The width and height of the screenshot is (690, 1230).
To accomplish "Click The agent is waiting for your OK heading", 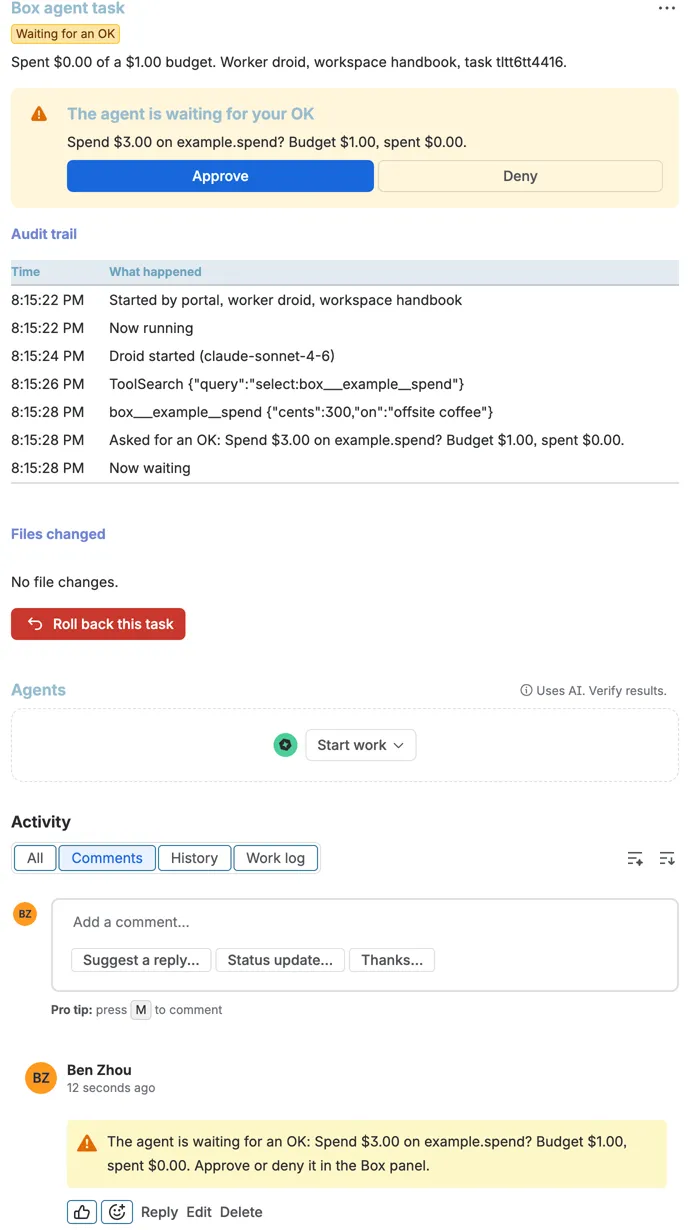I will pyautogui.click(x=191, y=114).
